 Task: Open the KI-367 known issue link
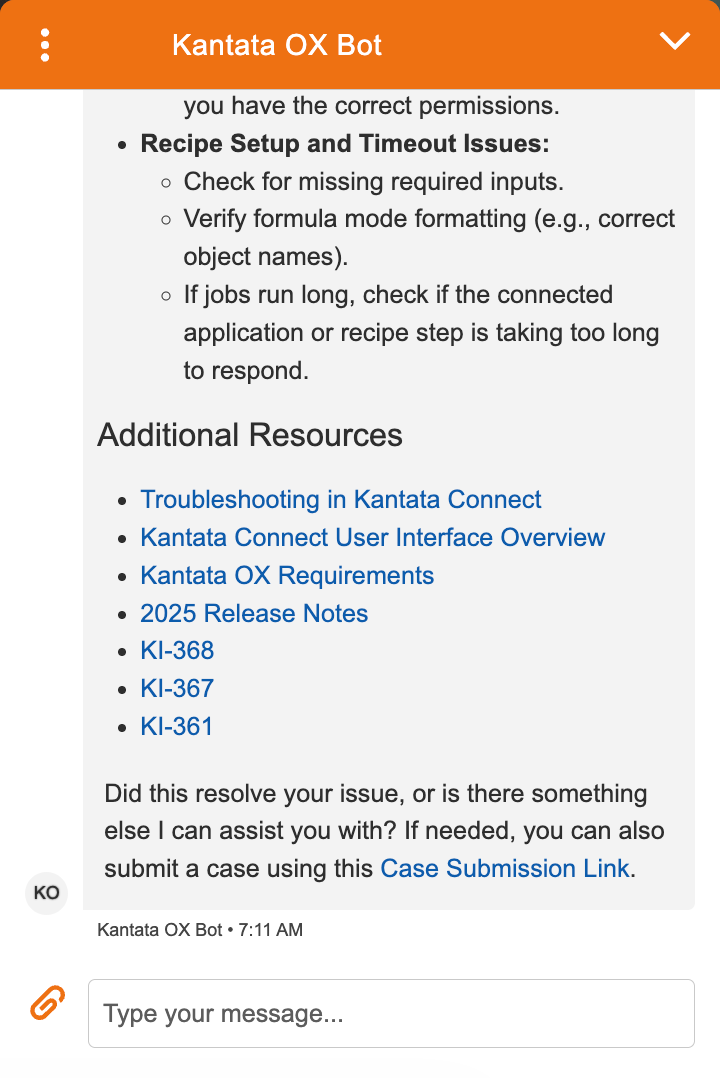click(x=177, y=688)
